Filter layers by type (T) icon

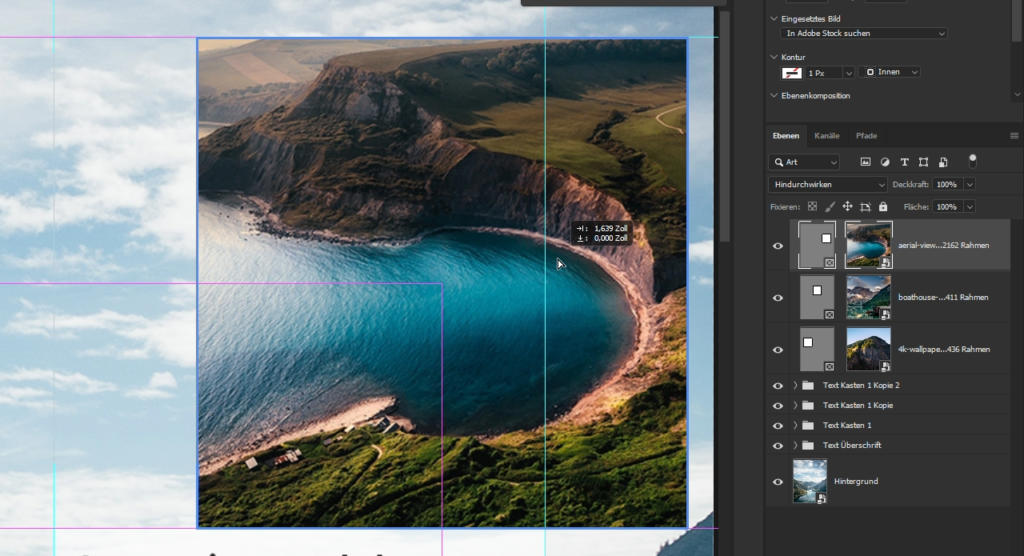point(904,162)
